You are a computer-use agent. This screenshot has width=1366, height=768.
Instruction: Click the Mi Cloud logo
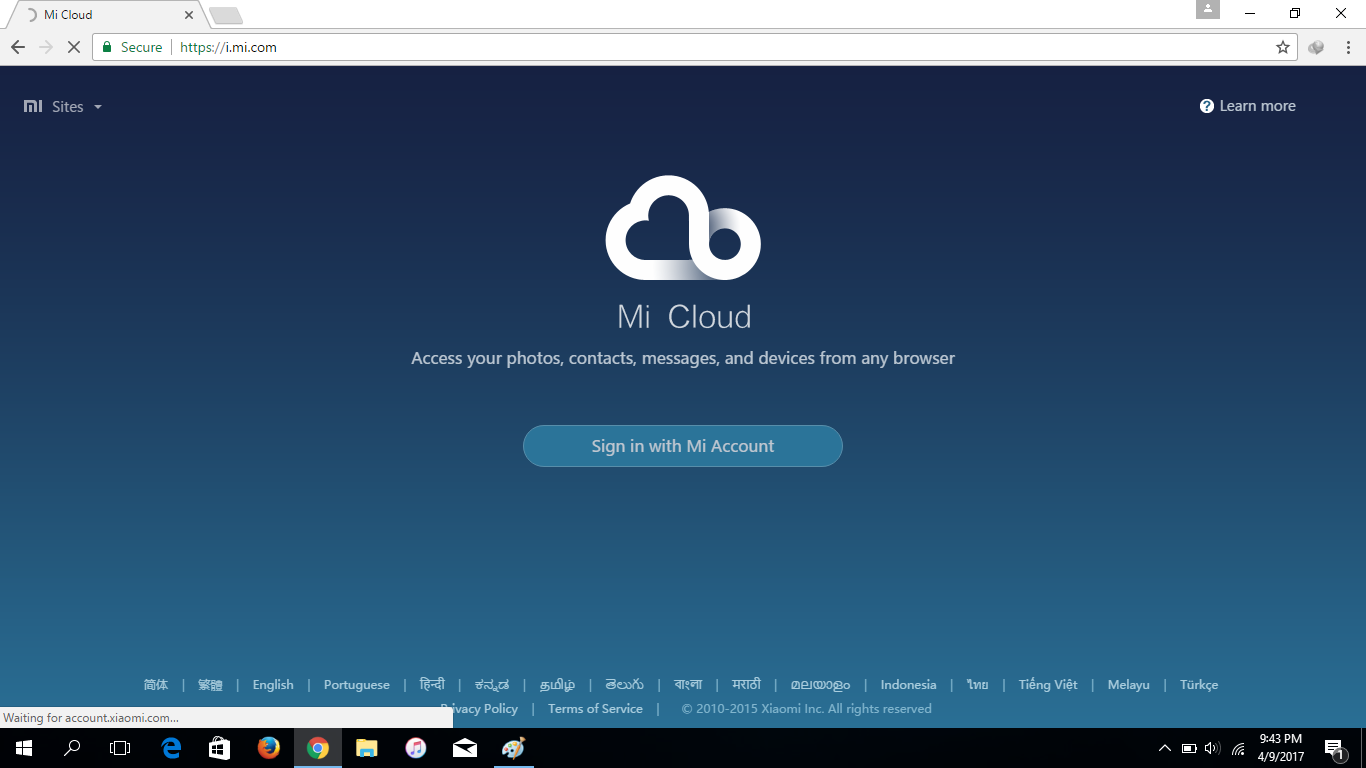pos(683,228)
